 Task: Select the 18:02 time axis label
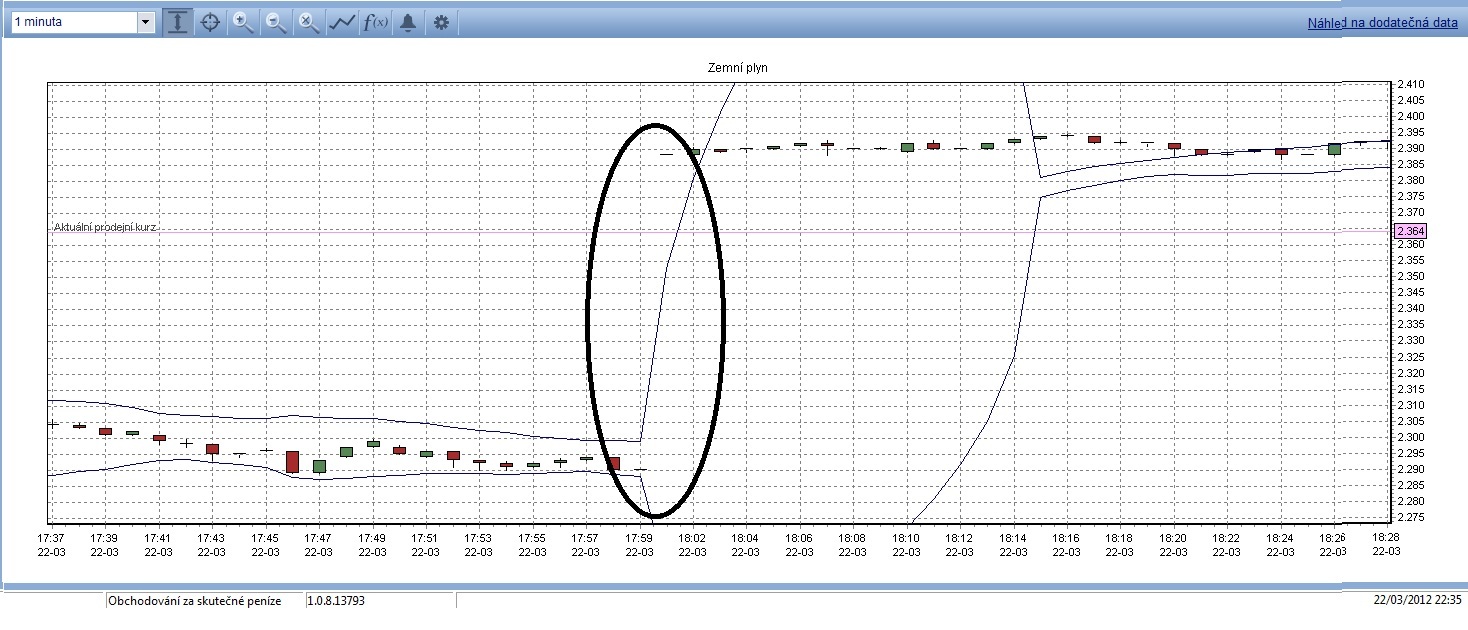tap(694, 544)
